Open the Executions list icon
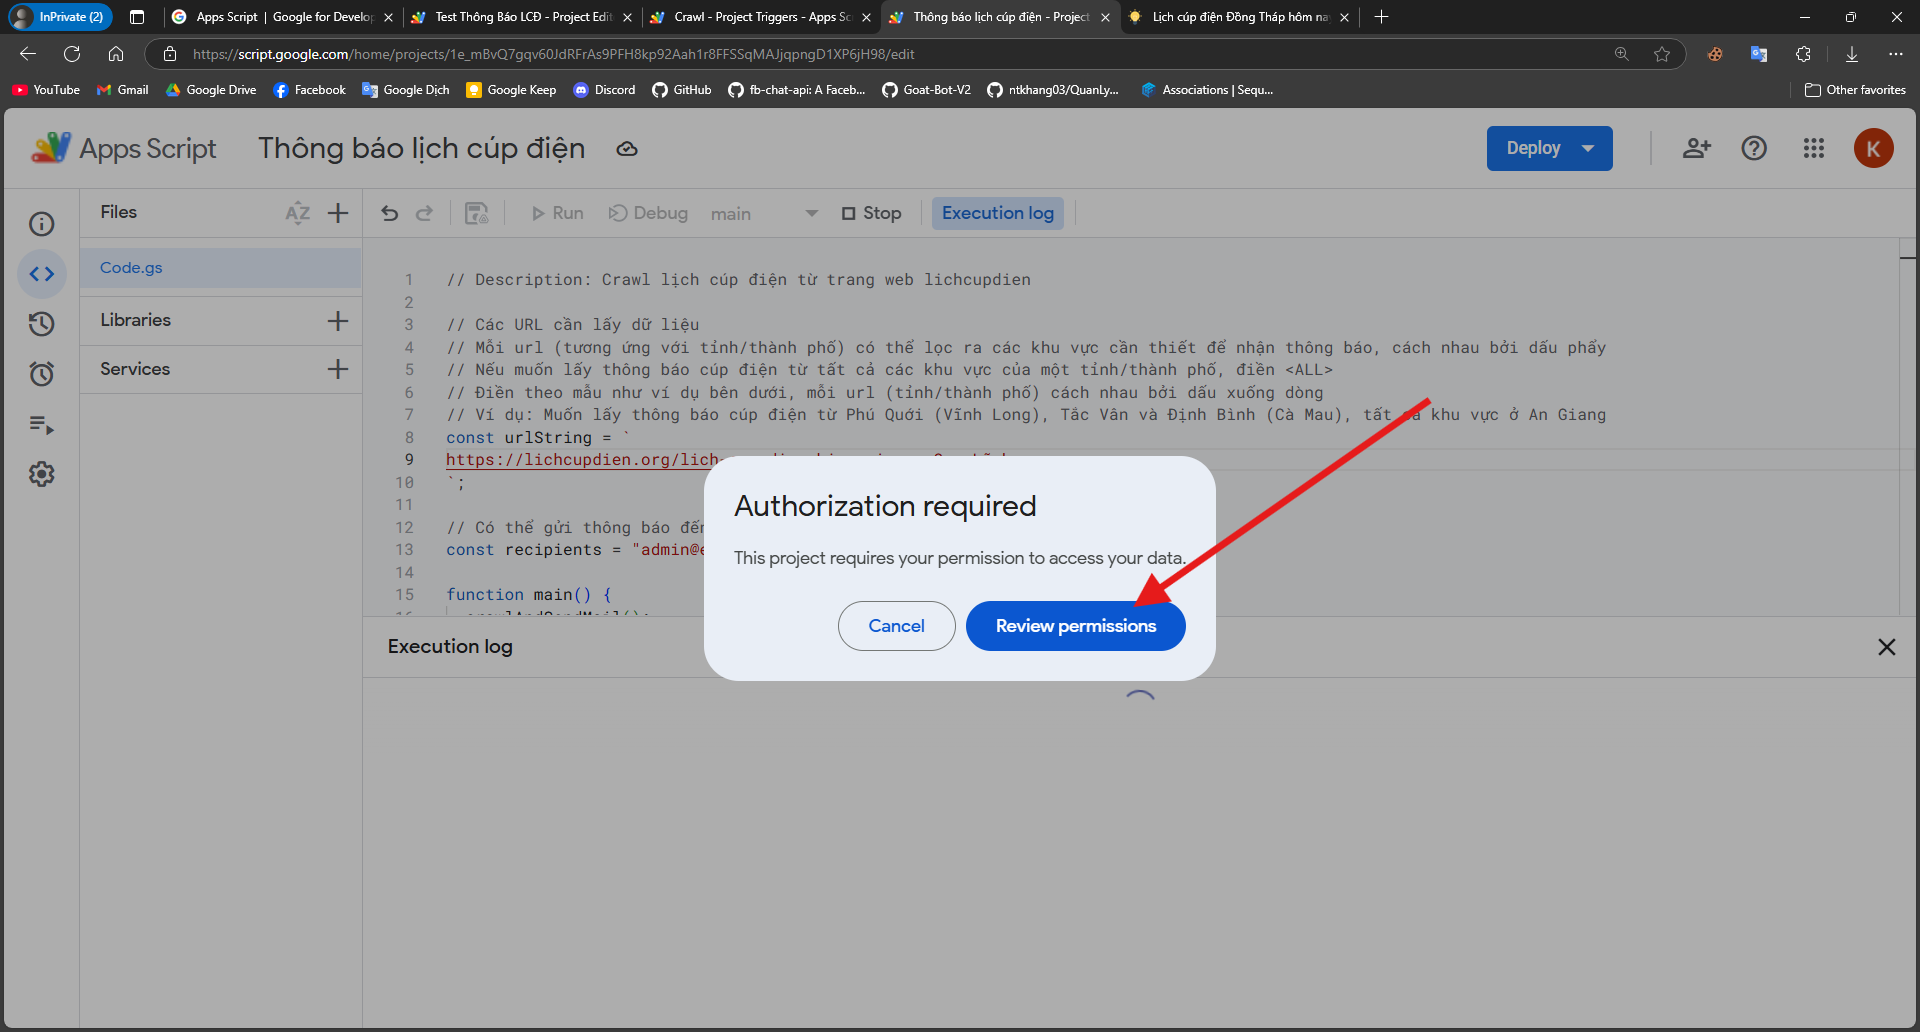The image size is (1920, 1032). coord(42,425)
